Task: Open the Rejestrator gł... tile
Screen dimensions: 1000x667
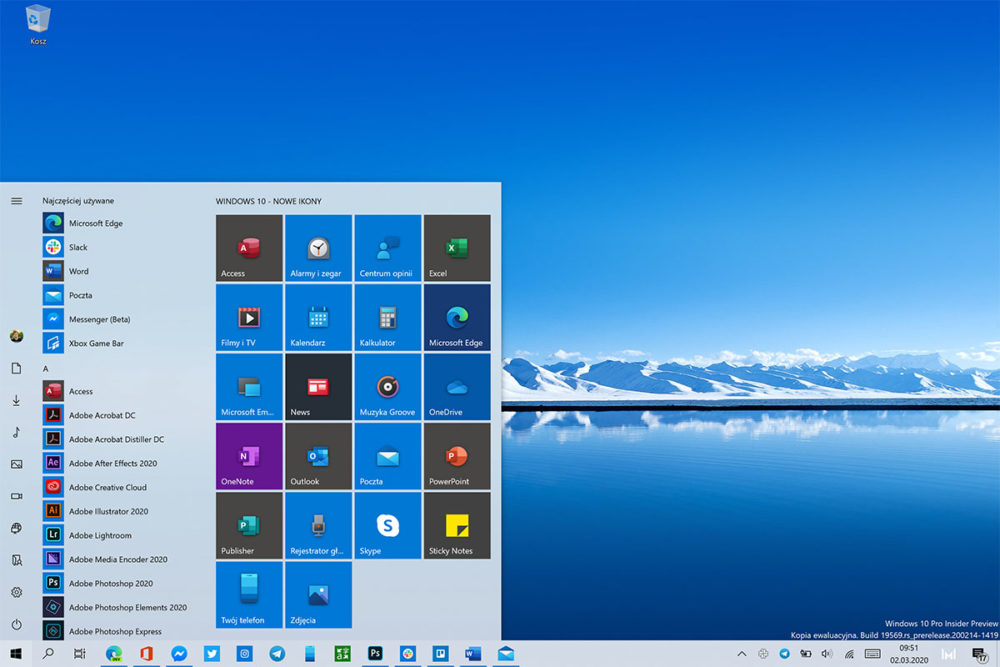Action: [x=318, y=525]
